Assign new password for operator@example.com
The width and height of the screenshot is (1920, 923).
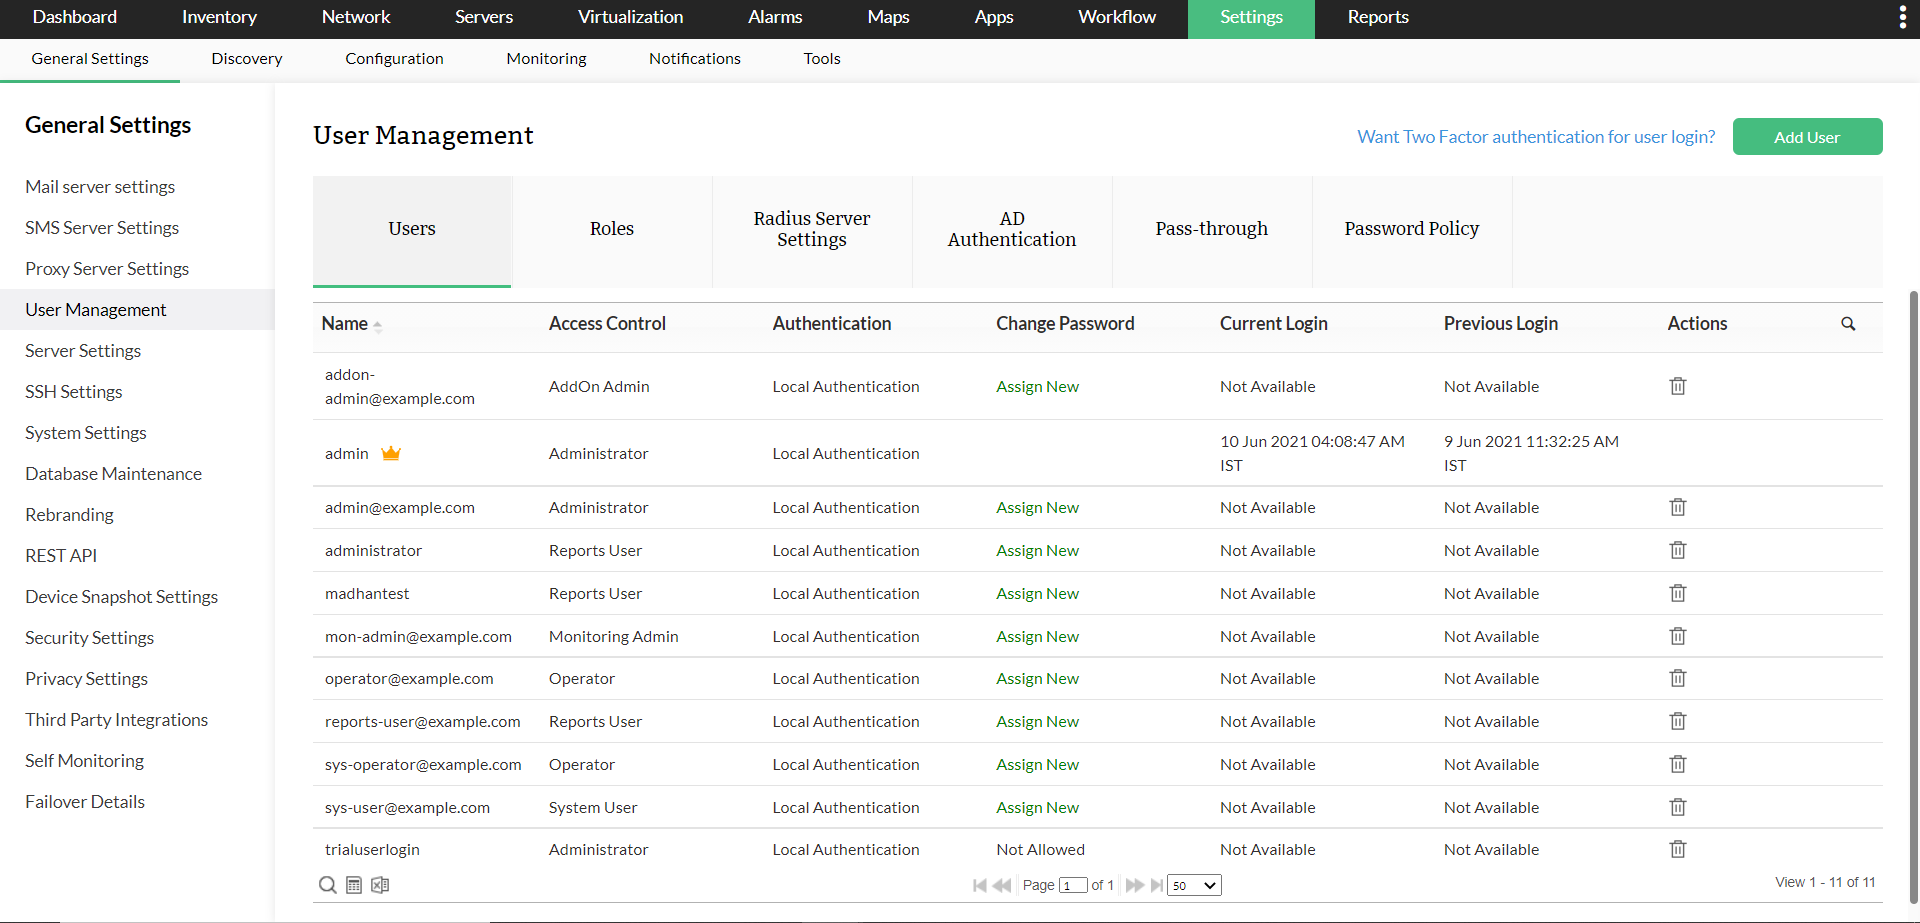click(1037, 679)
